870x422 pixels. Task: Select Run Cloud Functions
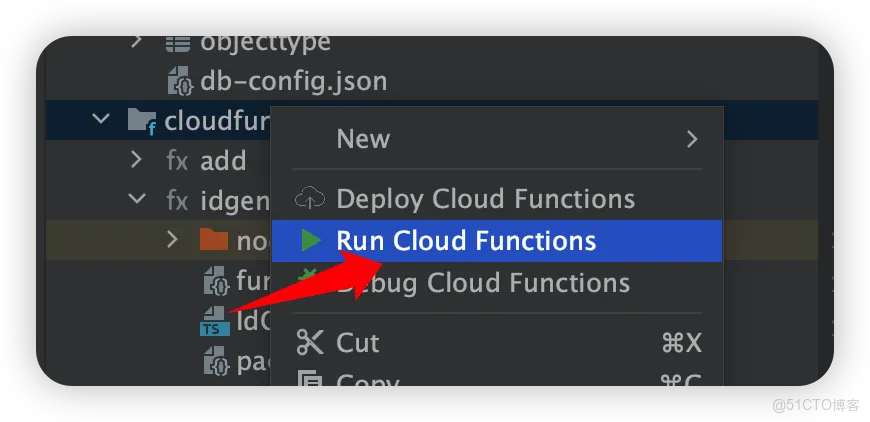coord(497,241)
